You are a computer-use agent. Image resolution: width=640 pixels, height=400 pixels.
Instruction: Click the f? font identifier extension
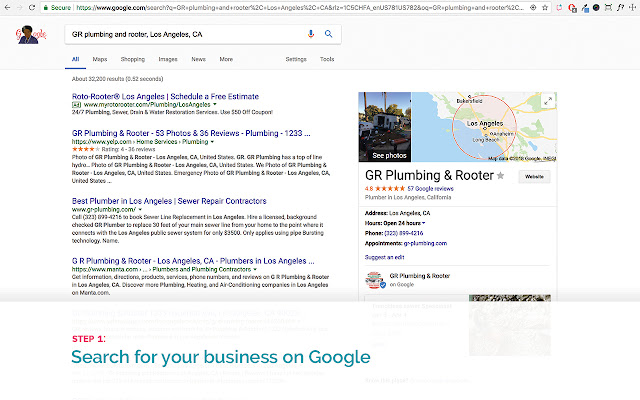click(620, 7)
